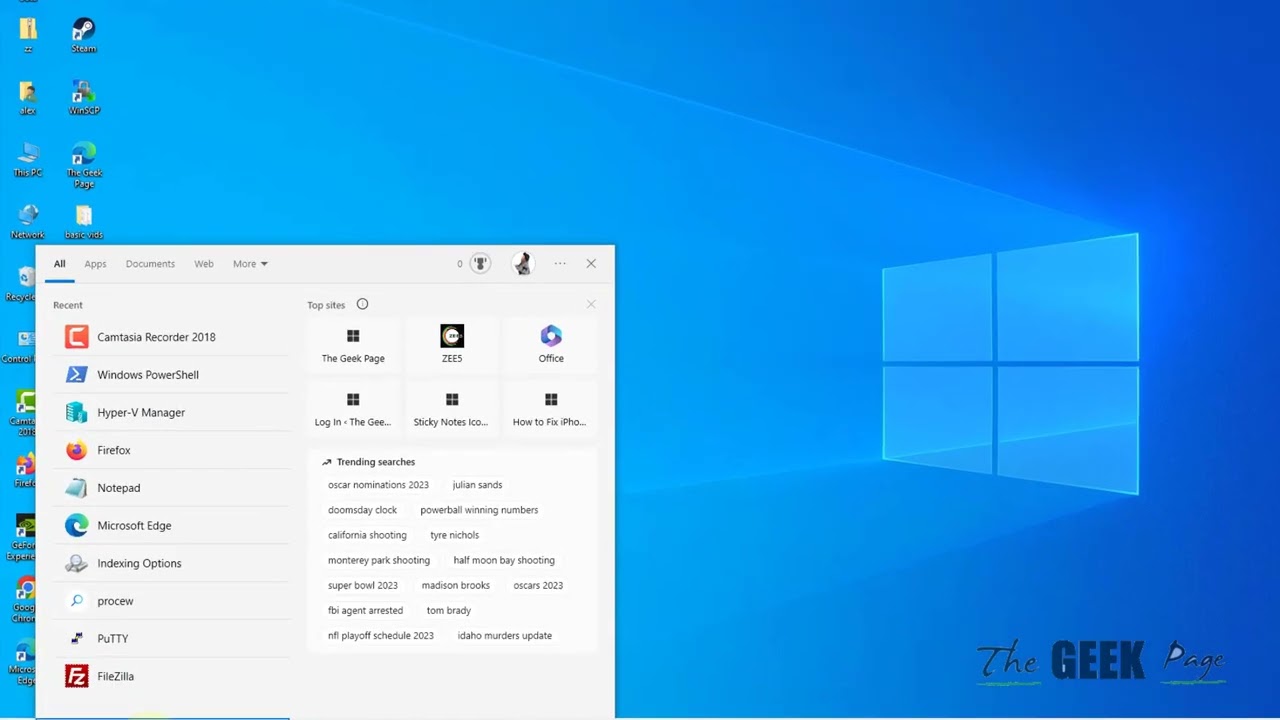1280x720 pixels.
Task: Expand the More filter dropdown
Action: [x=250, y=264]
